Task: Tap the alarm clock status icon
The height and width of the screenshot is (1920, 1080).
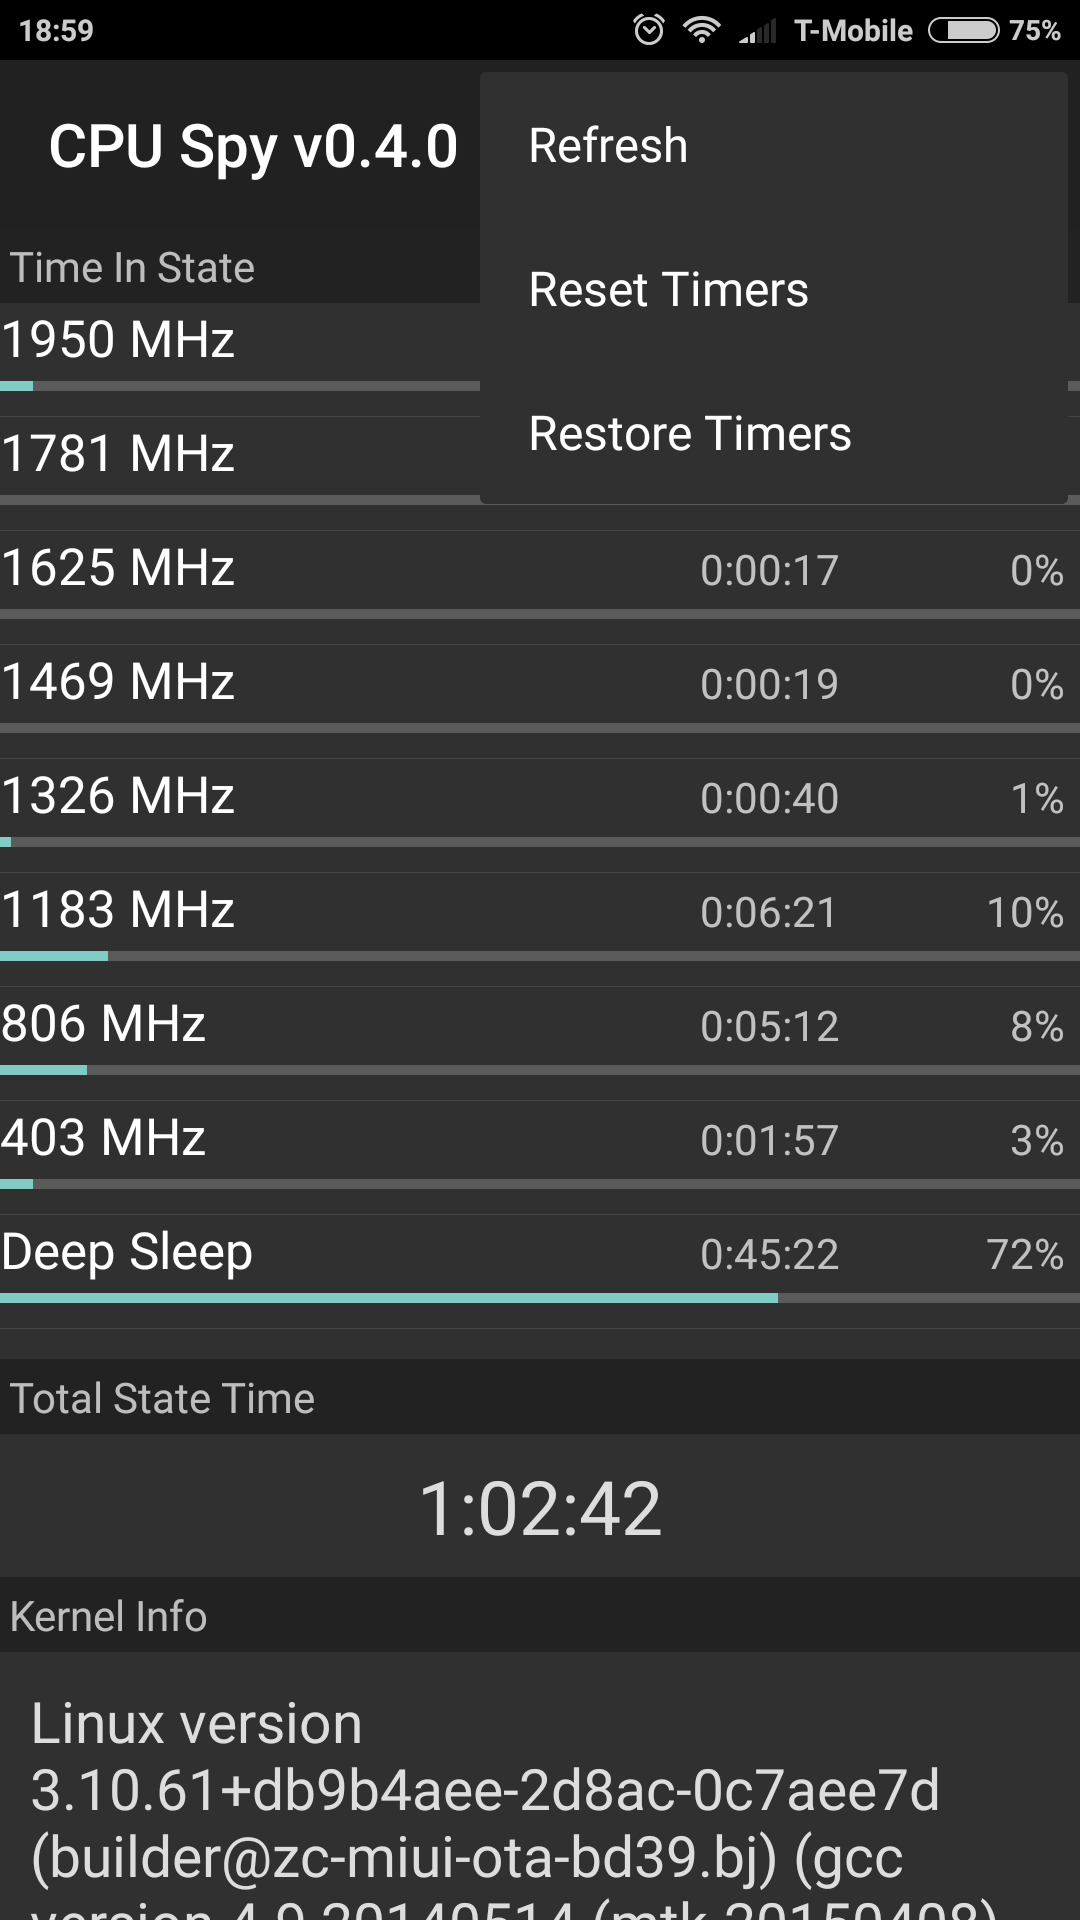Action: 649,30
